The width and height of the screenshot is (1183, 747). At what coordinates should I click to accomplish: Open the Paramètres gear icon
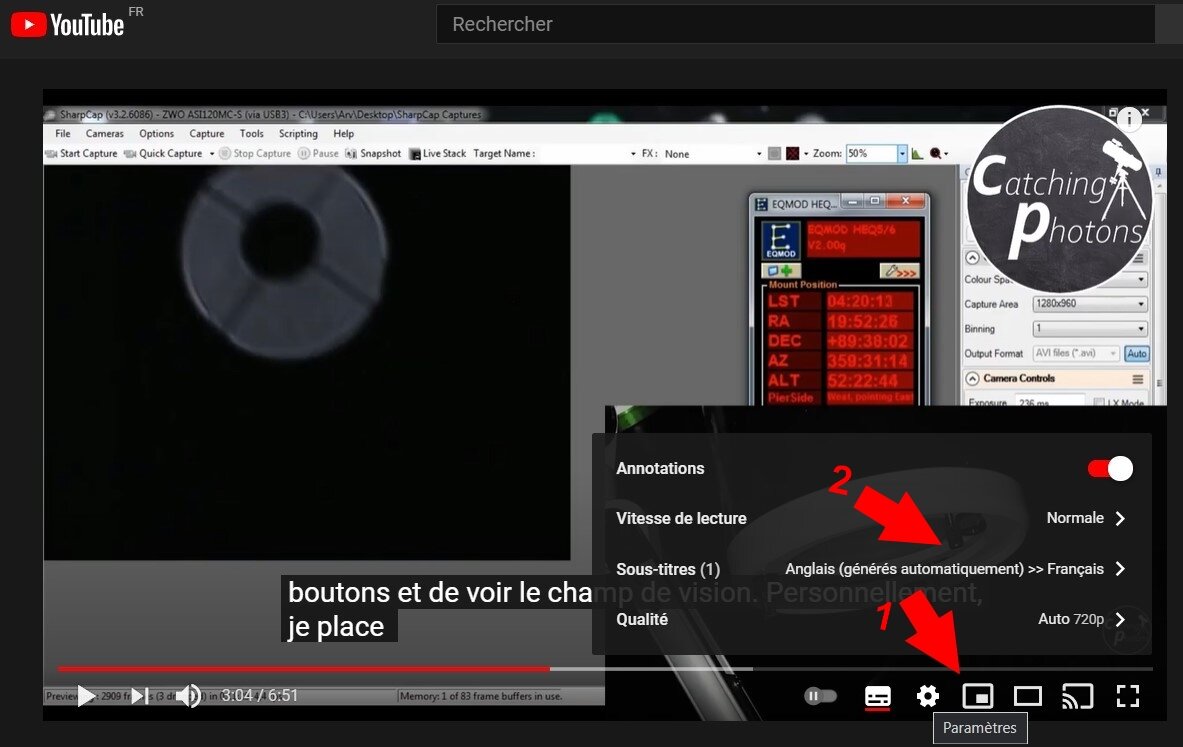click(x=927, y=696)
